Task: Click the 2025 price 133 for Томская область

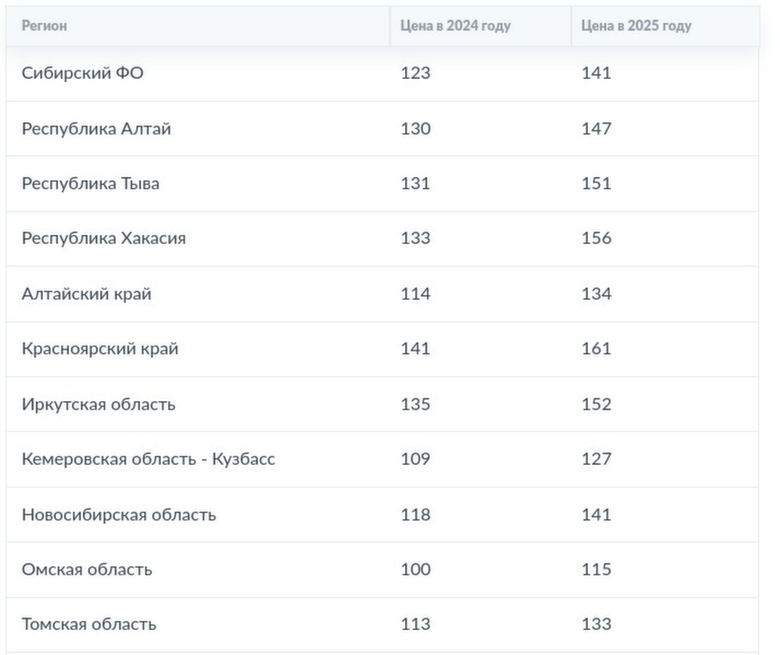Action: point(596,625)
